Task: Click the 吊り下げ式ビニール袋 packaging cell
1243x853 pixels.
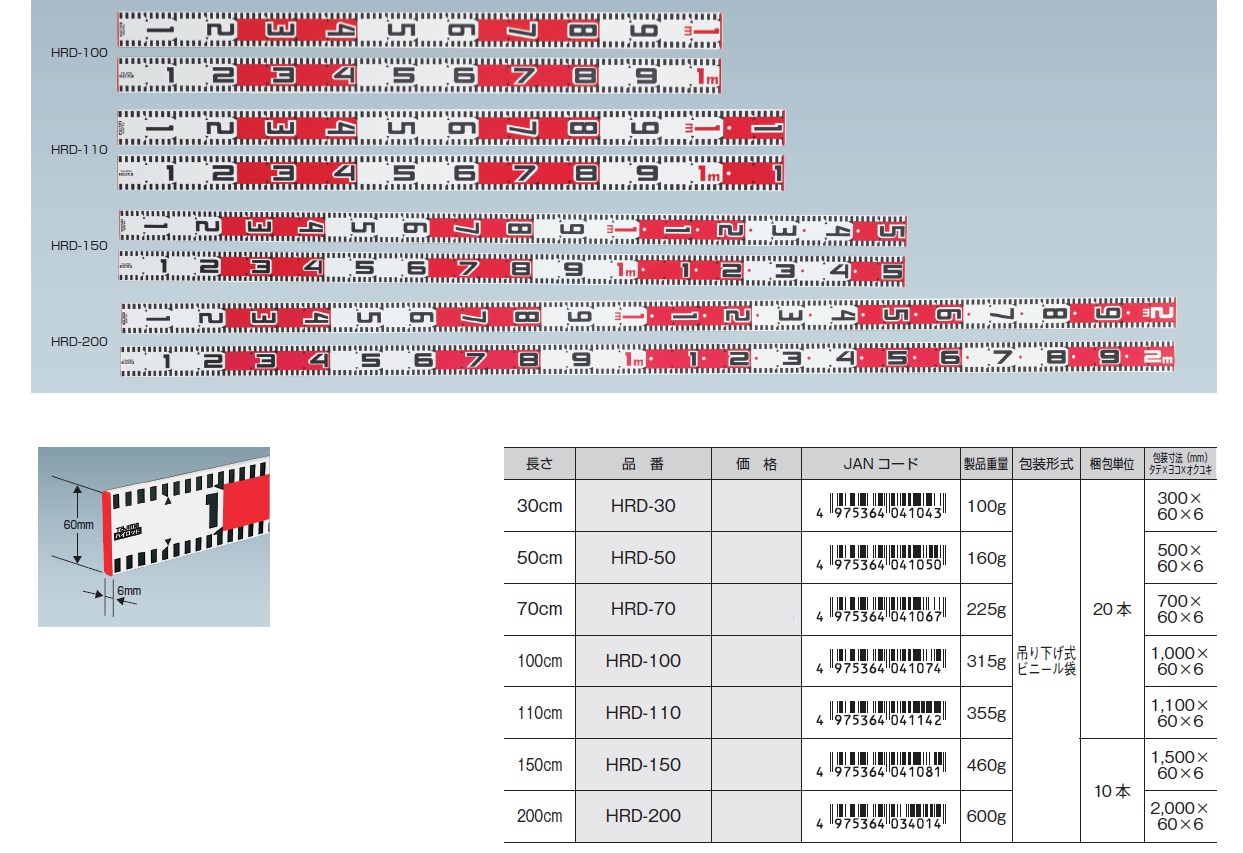Action: (x=1046, y=661)
